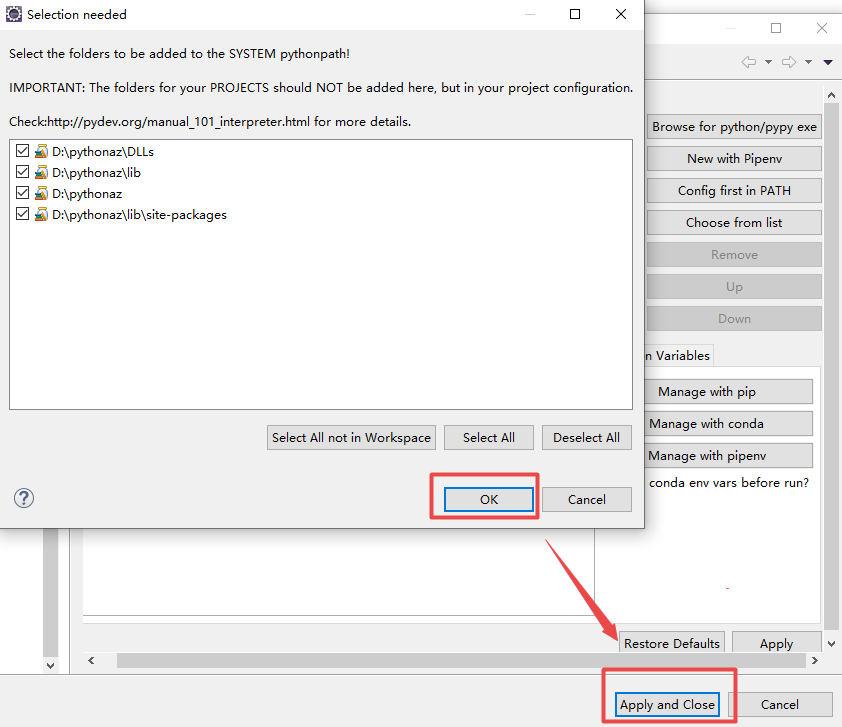Open the Preferences view menu triangle
The width and height of the screenshot is (842, 727).
click(828, 62)
